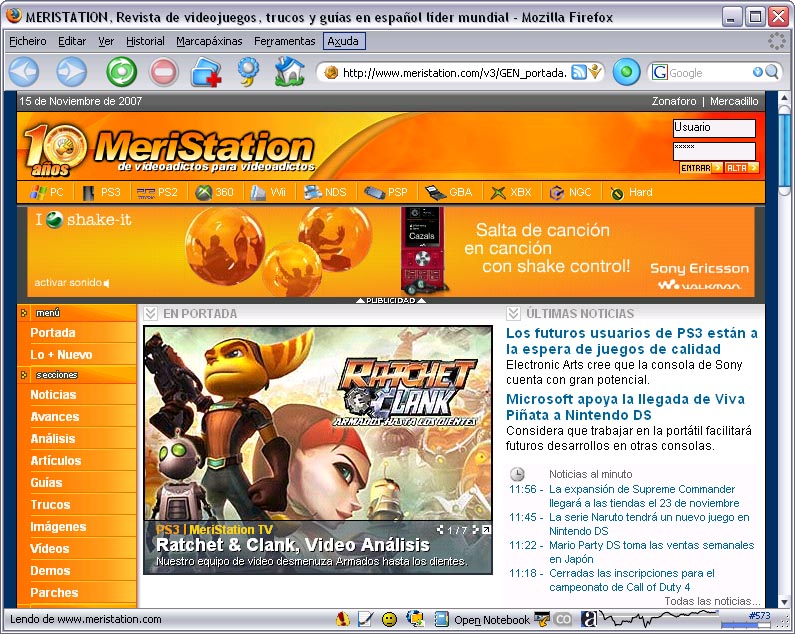Open the Editar menu

72,41
